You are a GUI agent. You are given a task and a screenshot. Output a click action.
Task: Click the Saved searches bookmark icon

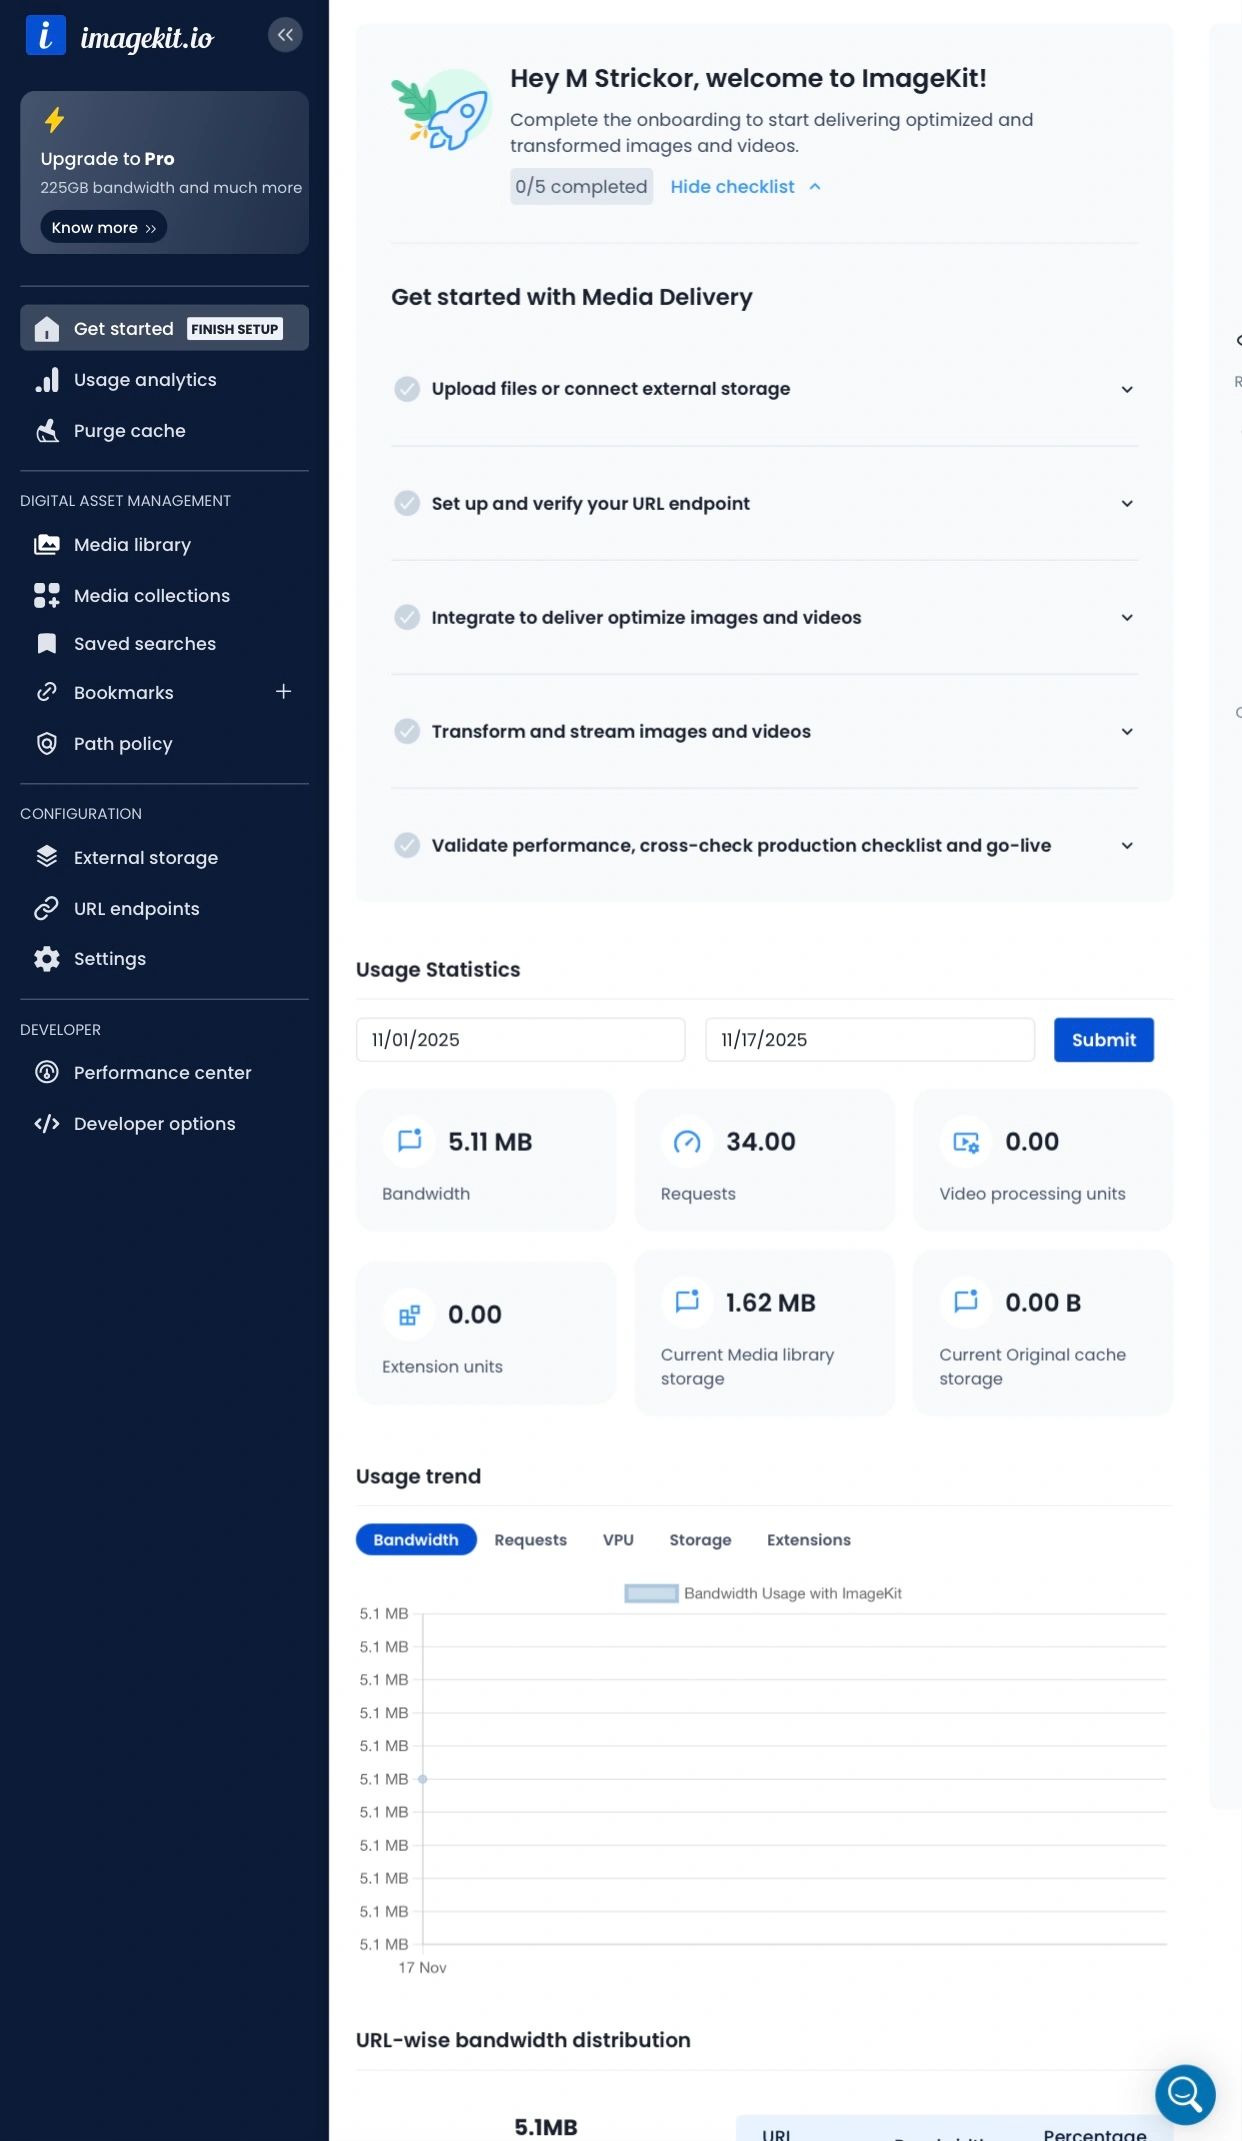pyautogui.click(x=47, y=644)
